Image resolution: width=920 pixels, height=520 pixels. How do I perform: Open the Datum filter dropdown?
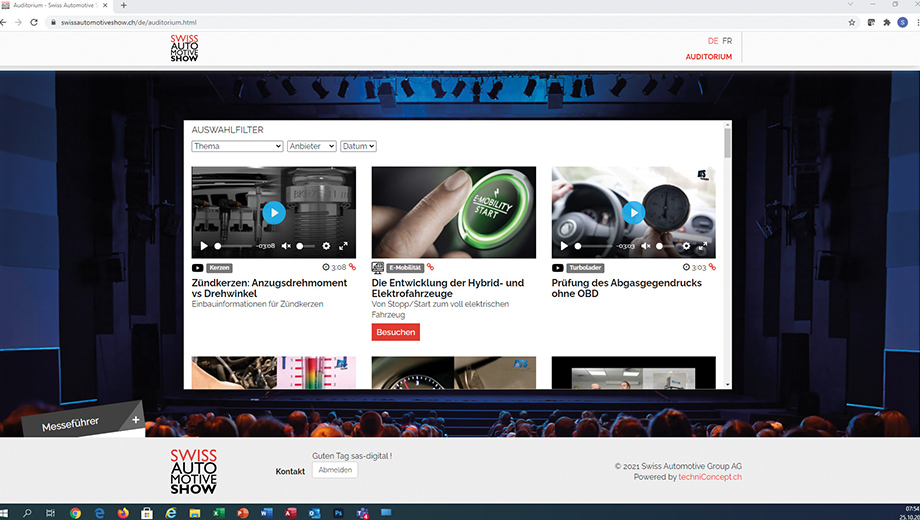[x=358, y=146]
